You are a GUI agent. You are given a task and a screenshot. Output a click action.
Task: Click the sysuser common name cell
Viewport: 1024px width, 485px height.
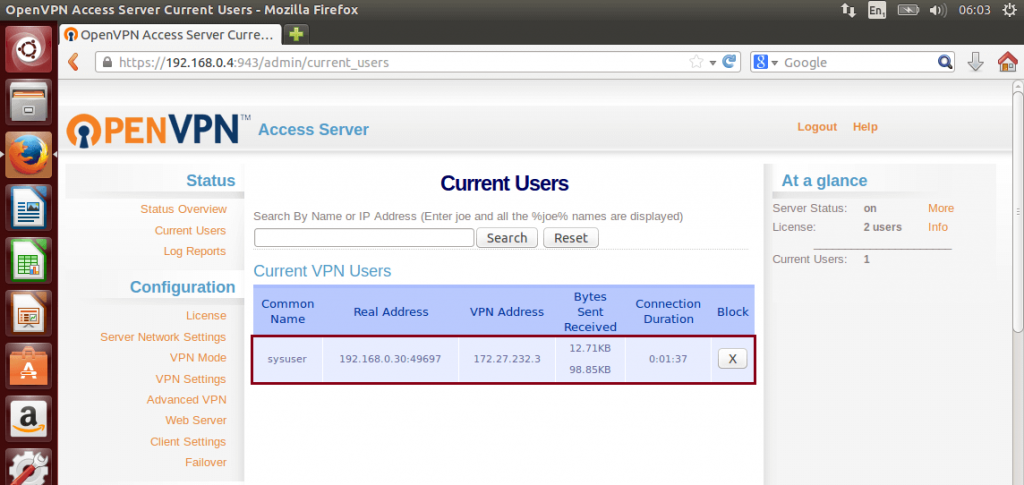tap(287, 359)
